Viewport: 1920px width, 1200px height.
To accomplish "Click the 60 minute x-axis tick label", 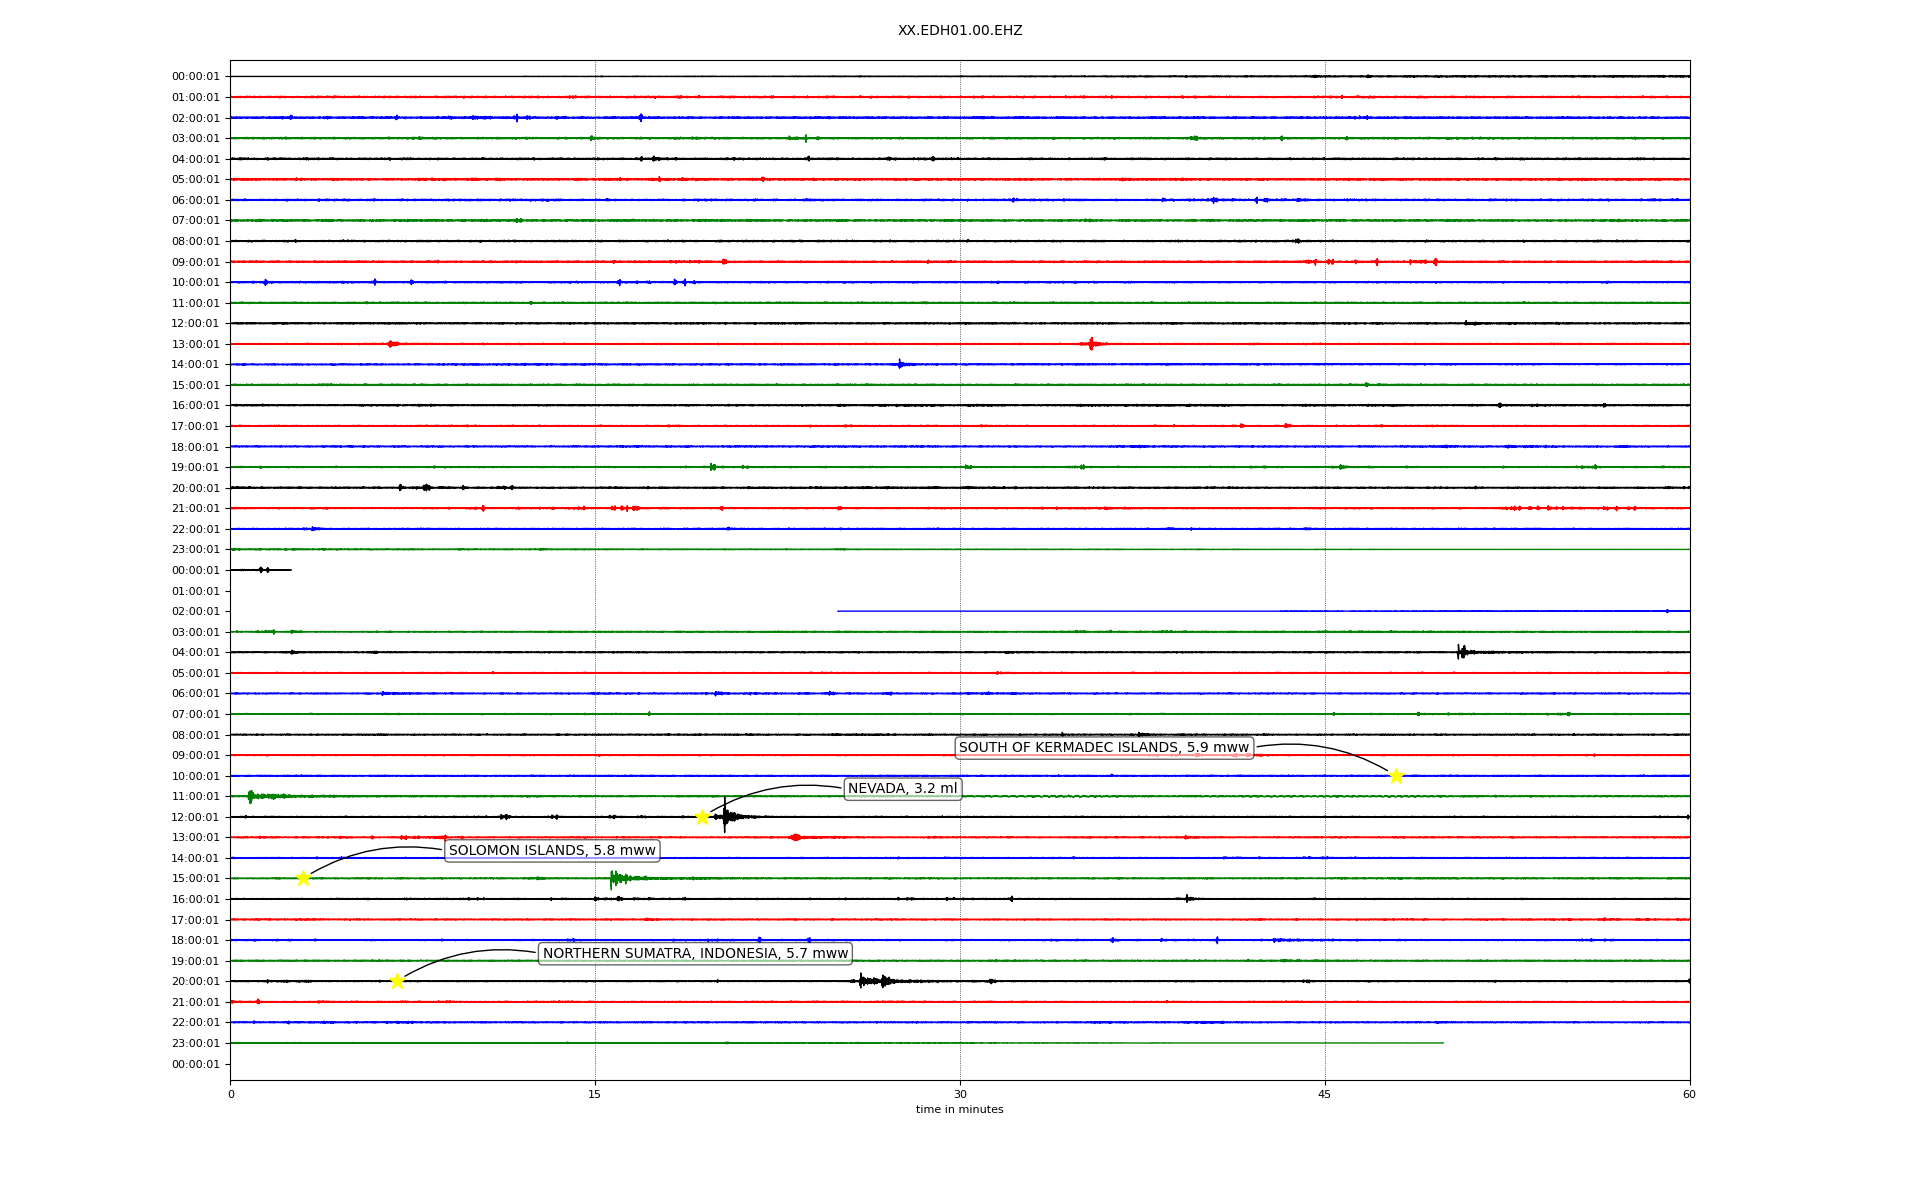I will click(x=1689, y=1095).
